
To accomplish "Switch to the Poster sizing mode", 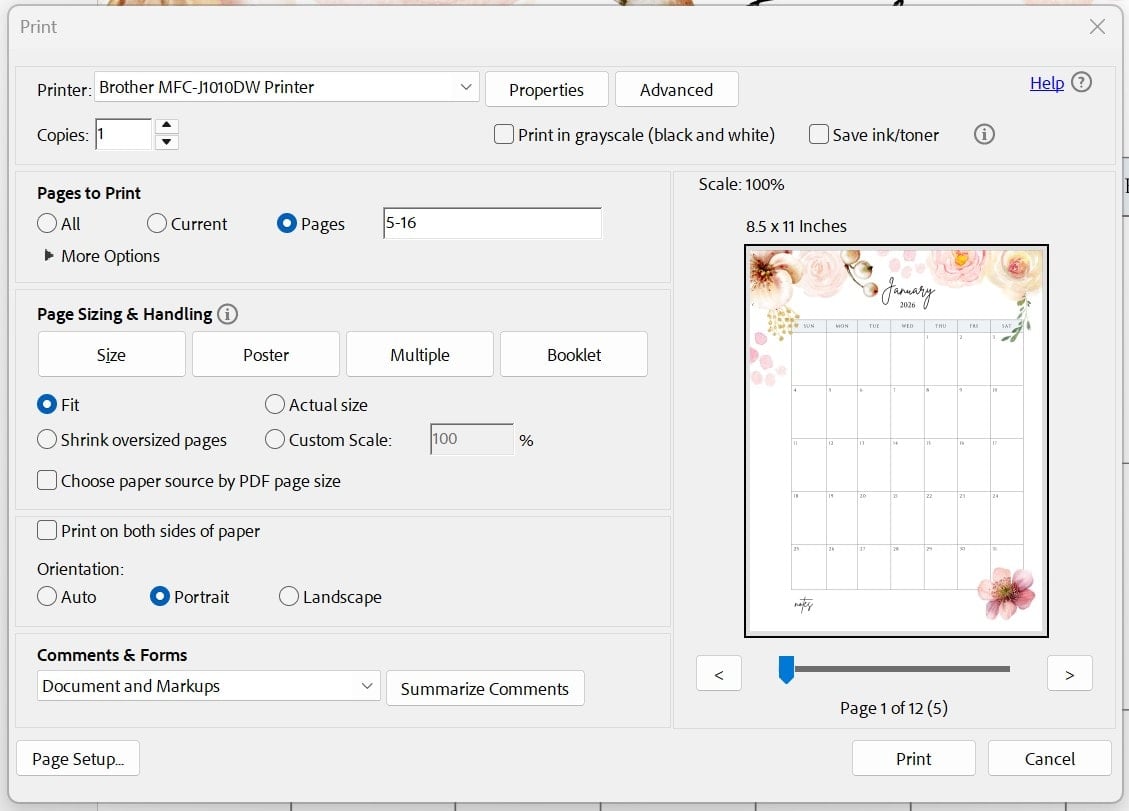I will coord(265,353).
